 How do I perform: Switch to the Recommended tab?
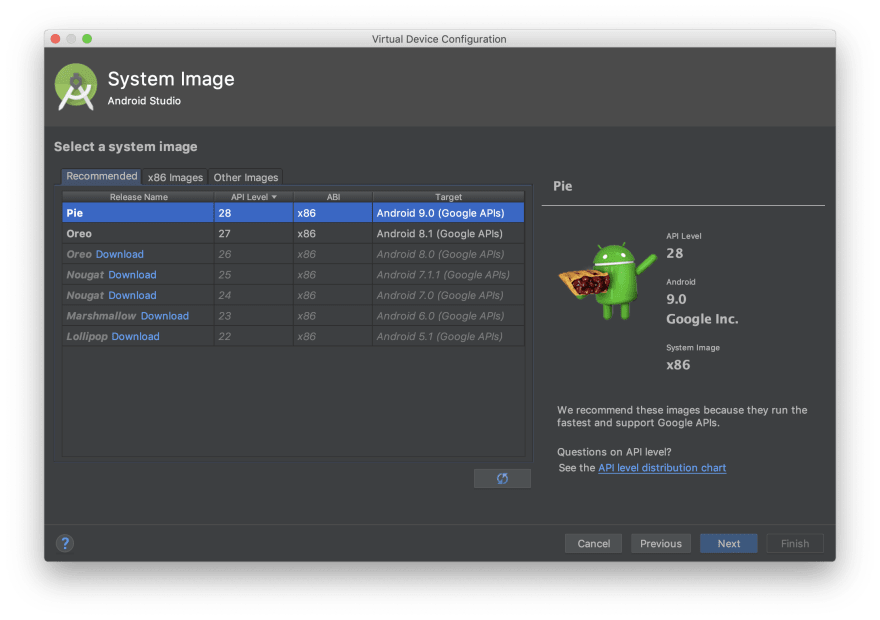click(x=102, y=176)
